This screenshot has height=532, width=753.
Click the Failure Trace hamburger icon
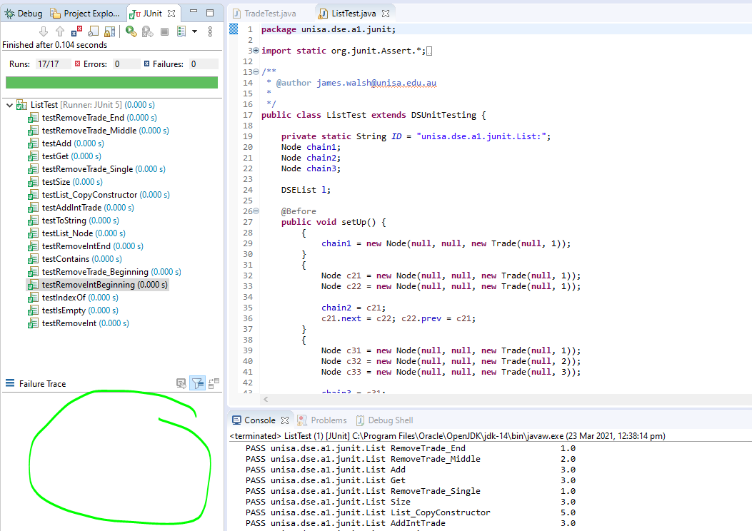coord(10,383)
